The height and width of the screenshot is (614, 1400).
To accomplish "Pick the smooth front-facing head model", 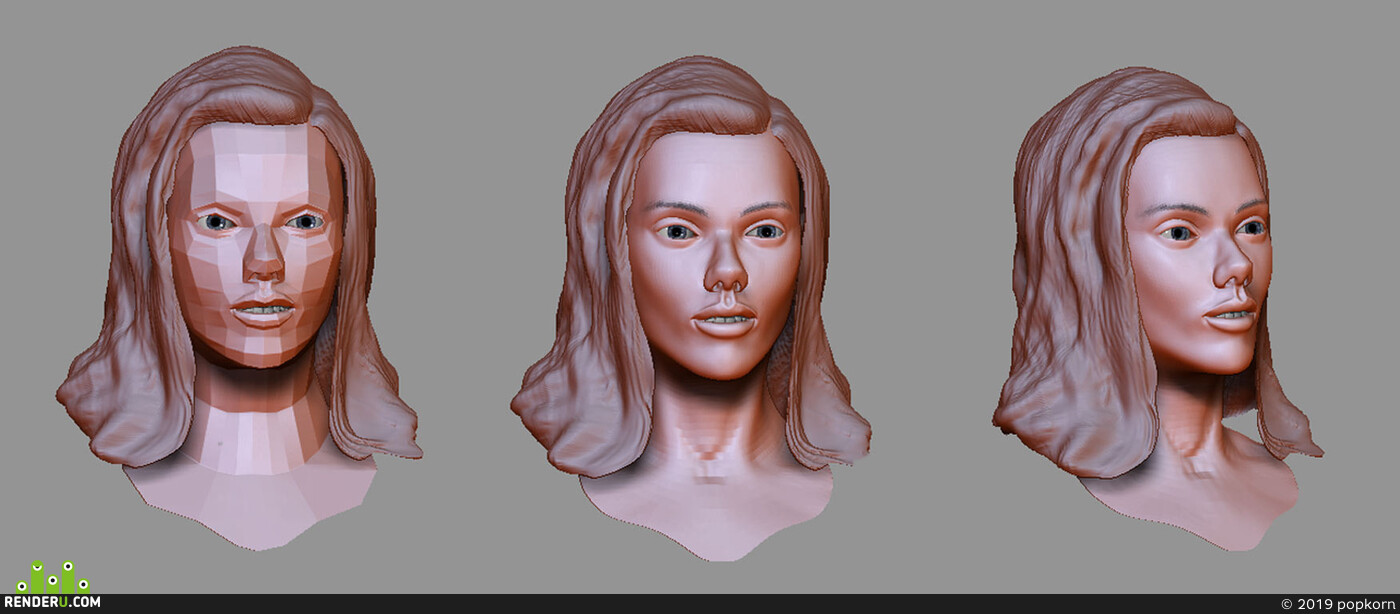I will point(691,308).
